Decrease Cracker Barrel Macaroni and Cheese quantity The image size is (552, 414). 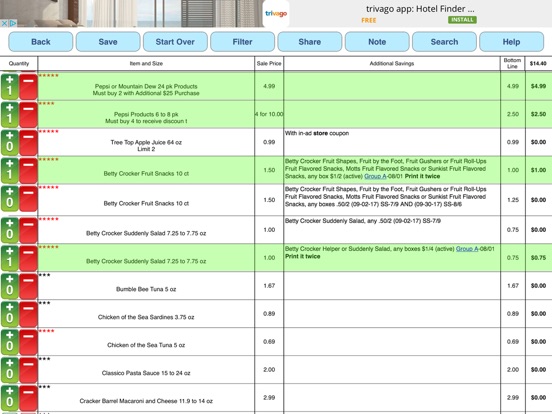28,398
